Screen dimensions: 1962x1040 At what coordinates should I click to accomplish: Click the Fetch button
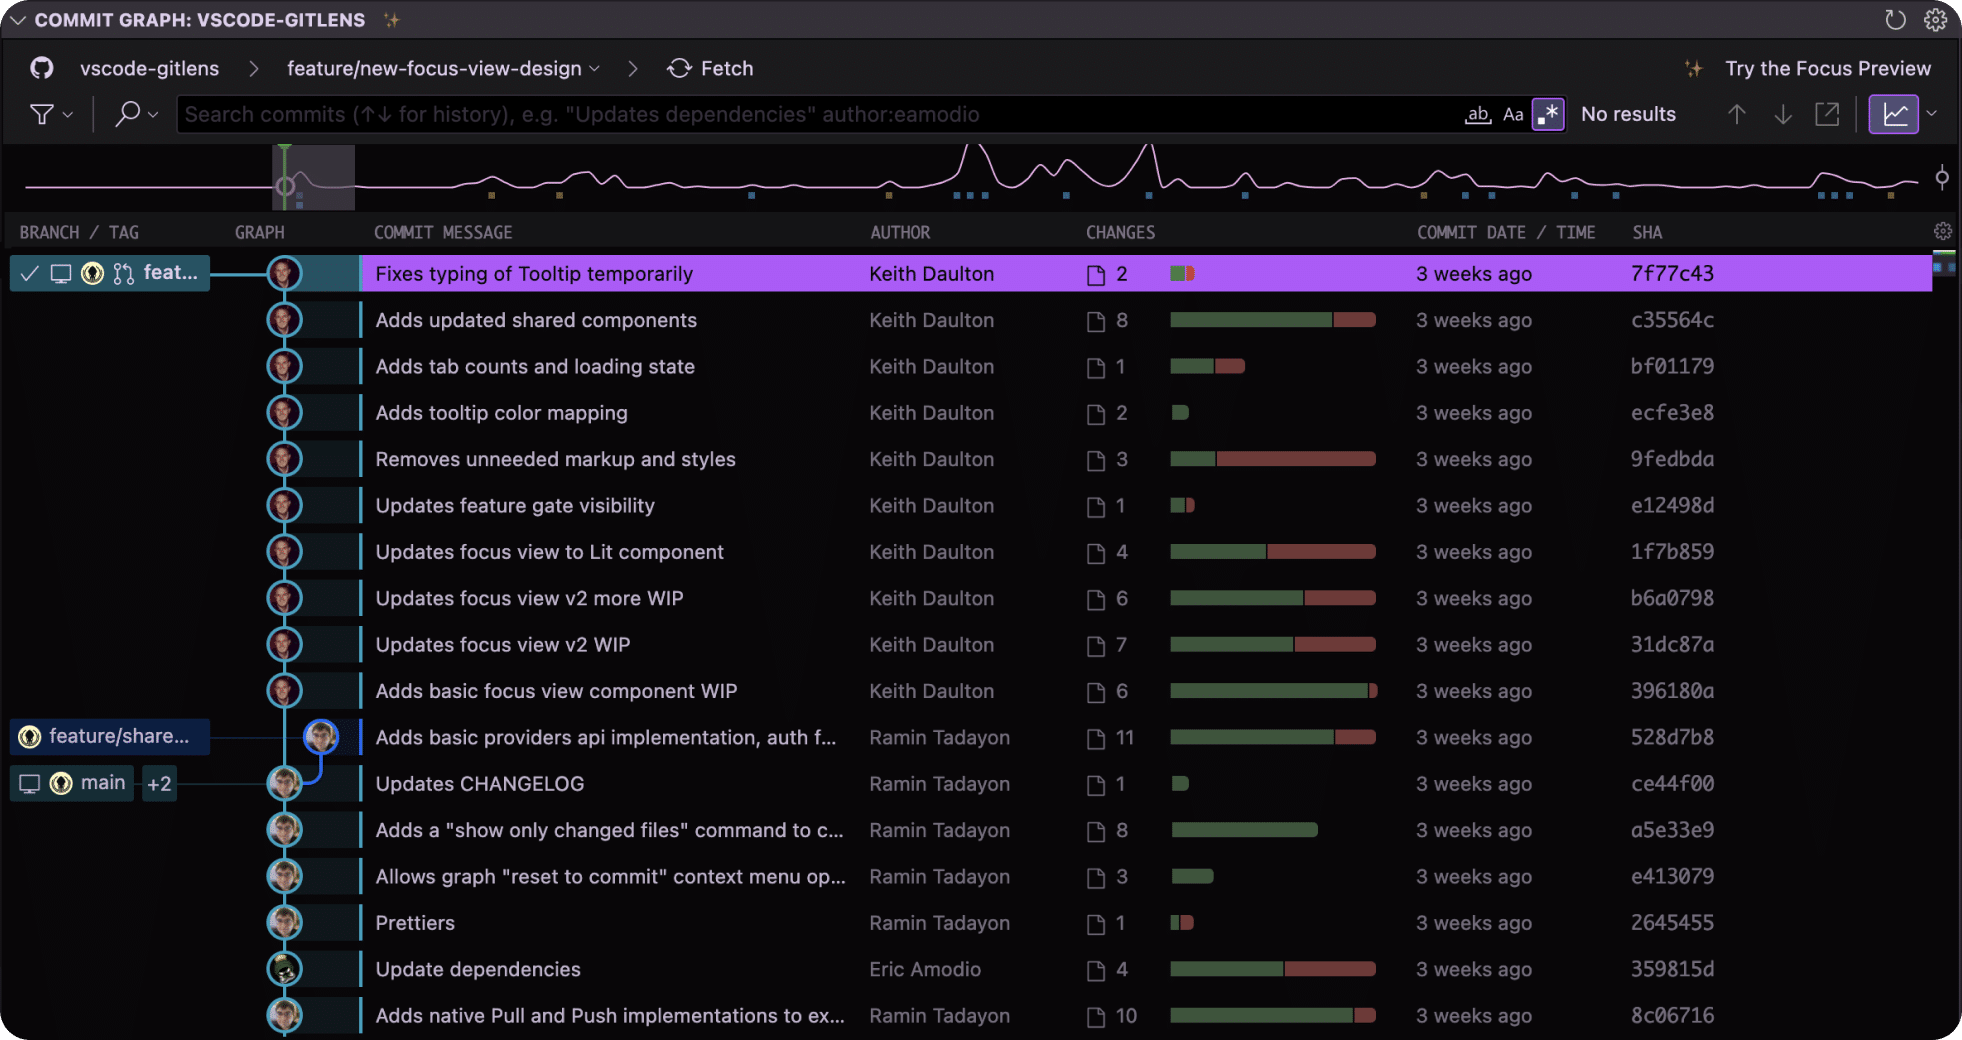710,68
